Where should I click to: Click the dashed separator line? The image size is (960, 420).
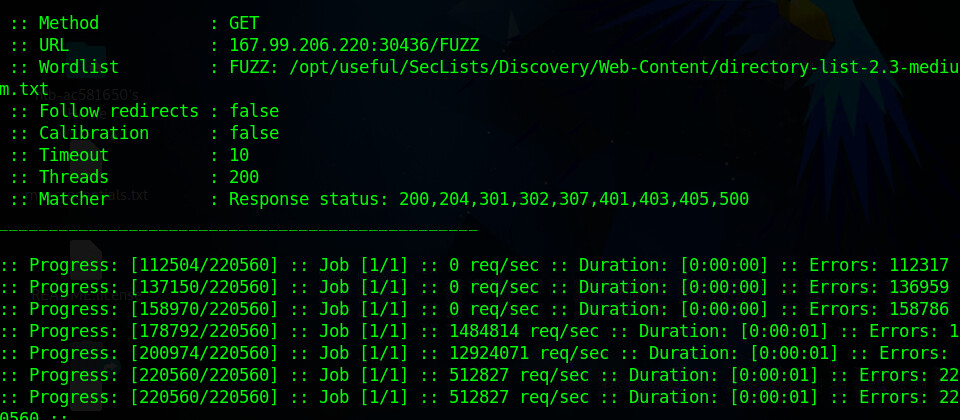tap(240, 231)
